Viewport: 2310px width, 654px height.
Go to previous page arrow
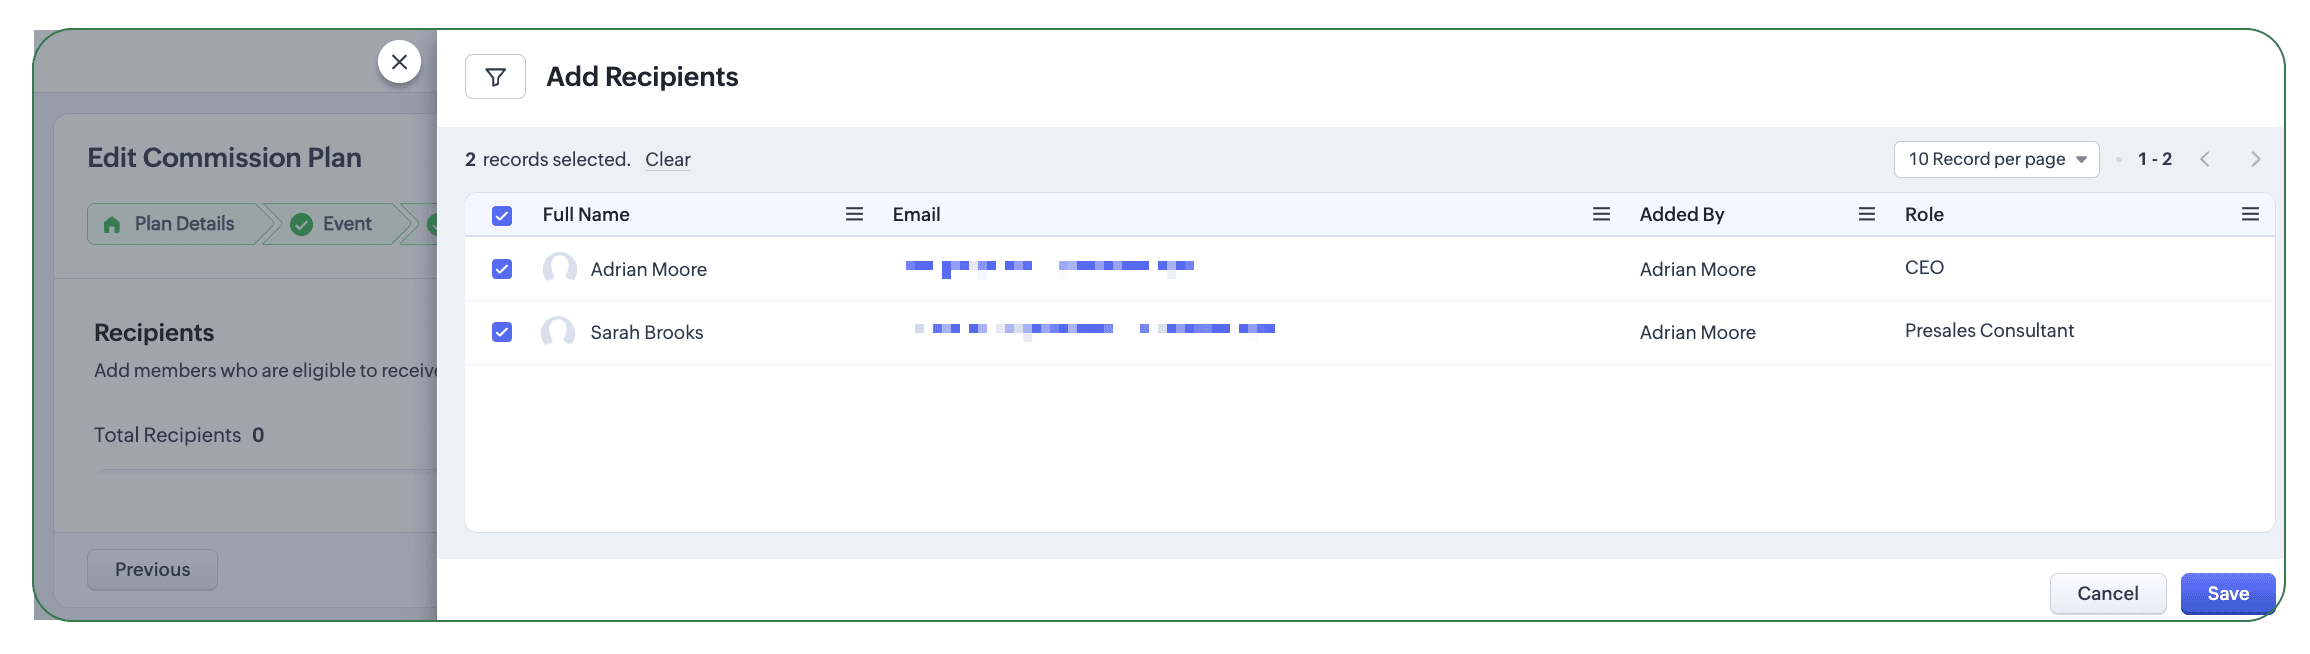(x=2205, y=159)
